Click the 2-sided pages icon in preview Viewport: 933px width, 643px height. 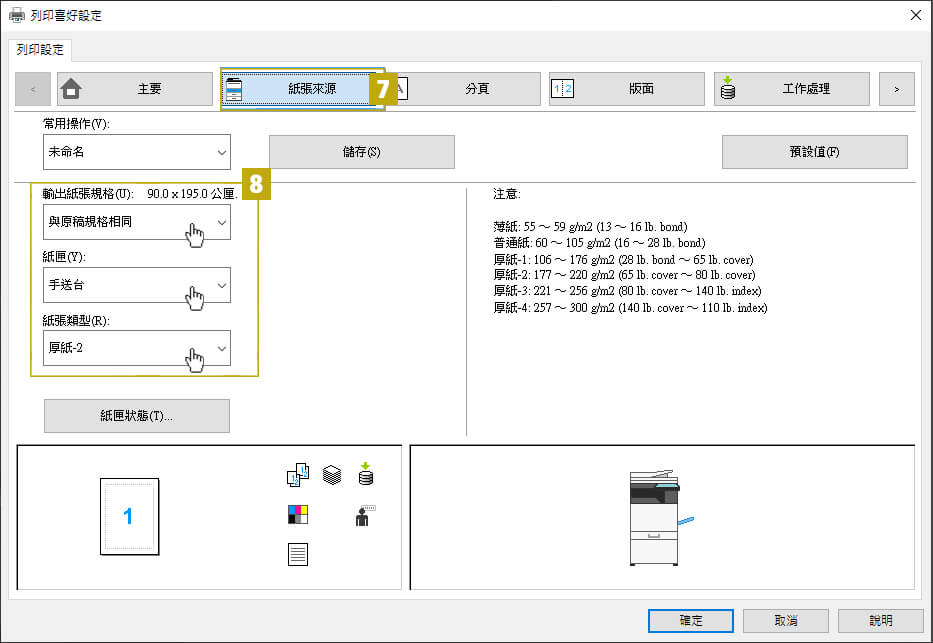(298, 475)
